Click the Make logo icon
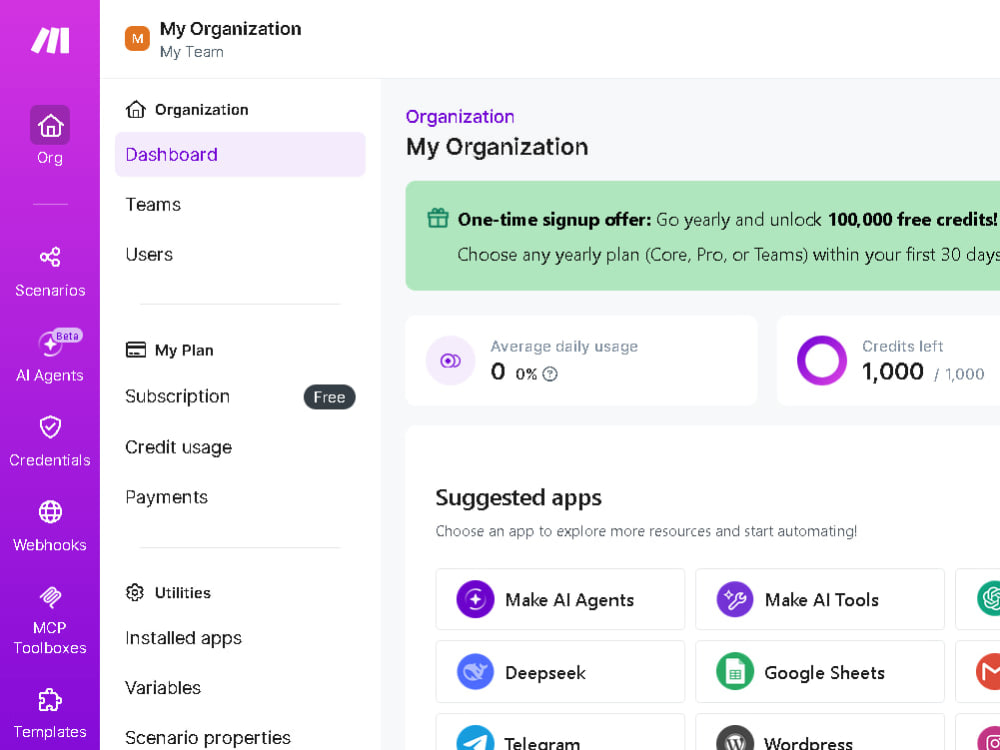This screenshot has width=1000, height=750. click(x=50, y=40)
